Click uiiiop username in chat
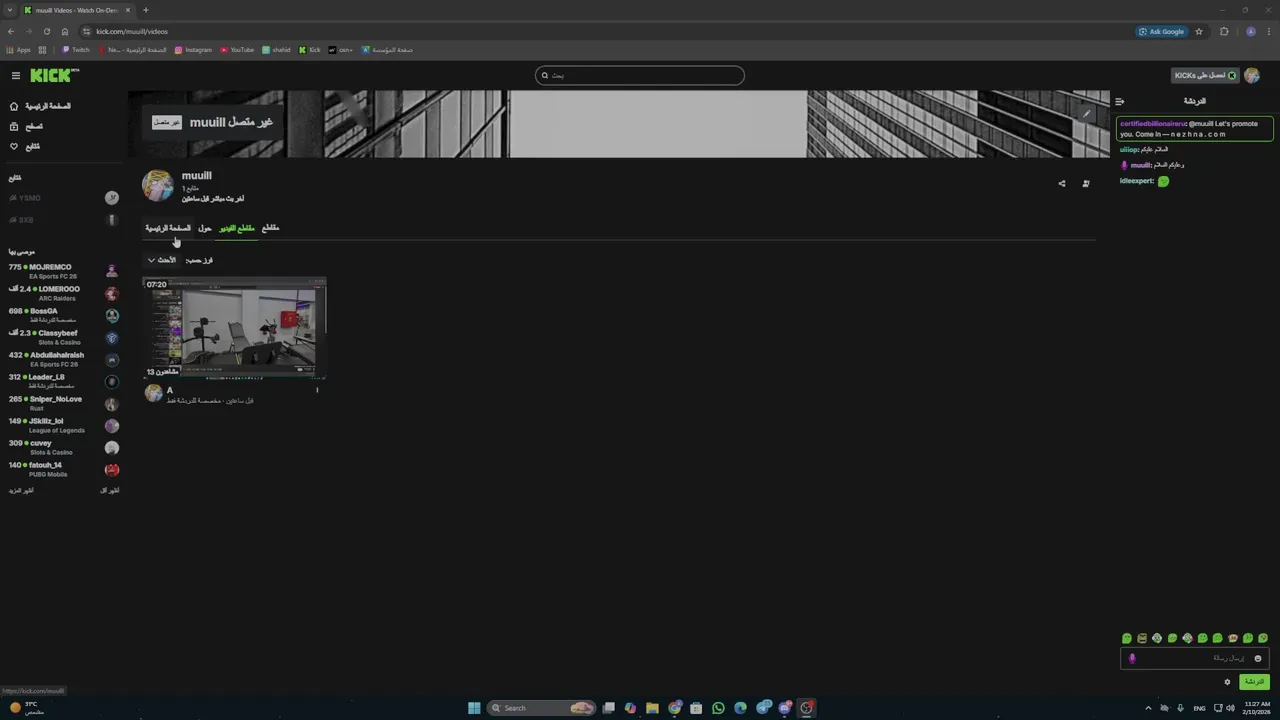 pyautogui.click(x=1128, y=149)
